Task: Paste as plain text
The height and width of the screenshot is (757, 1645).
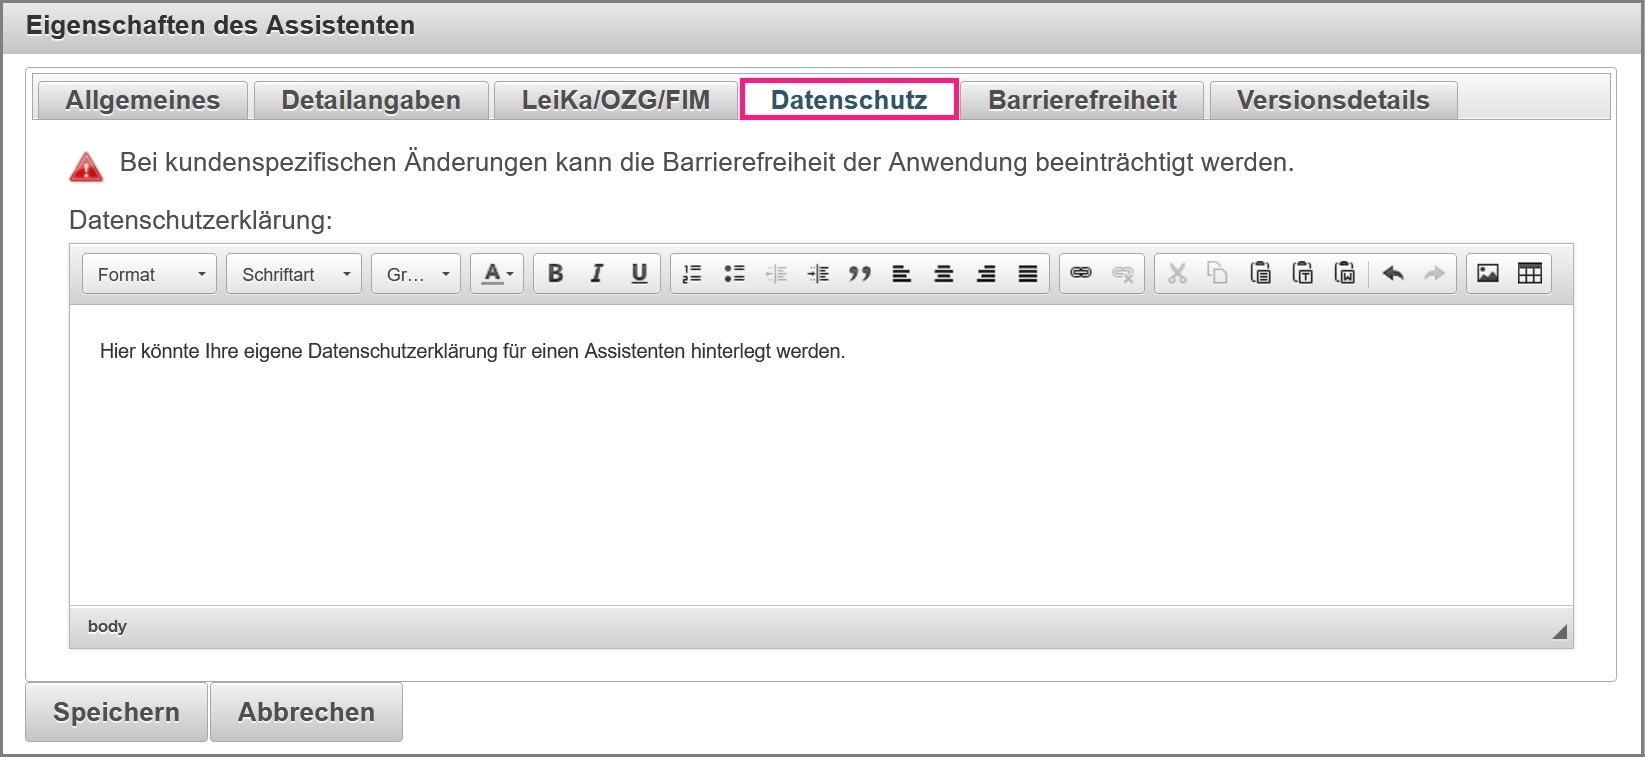Action: [x=1303, y=274]
